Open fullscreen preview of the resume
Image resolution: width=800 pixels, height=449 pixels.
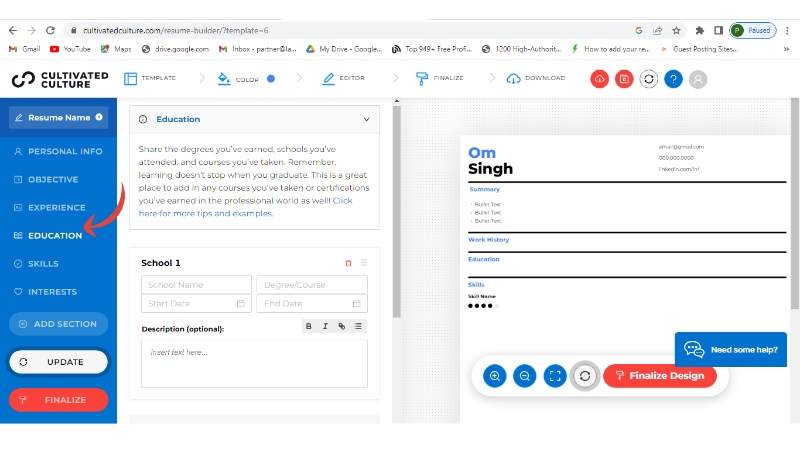point(555,376)
